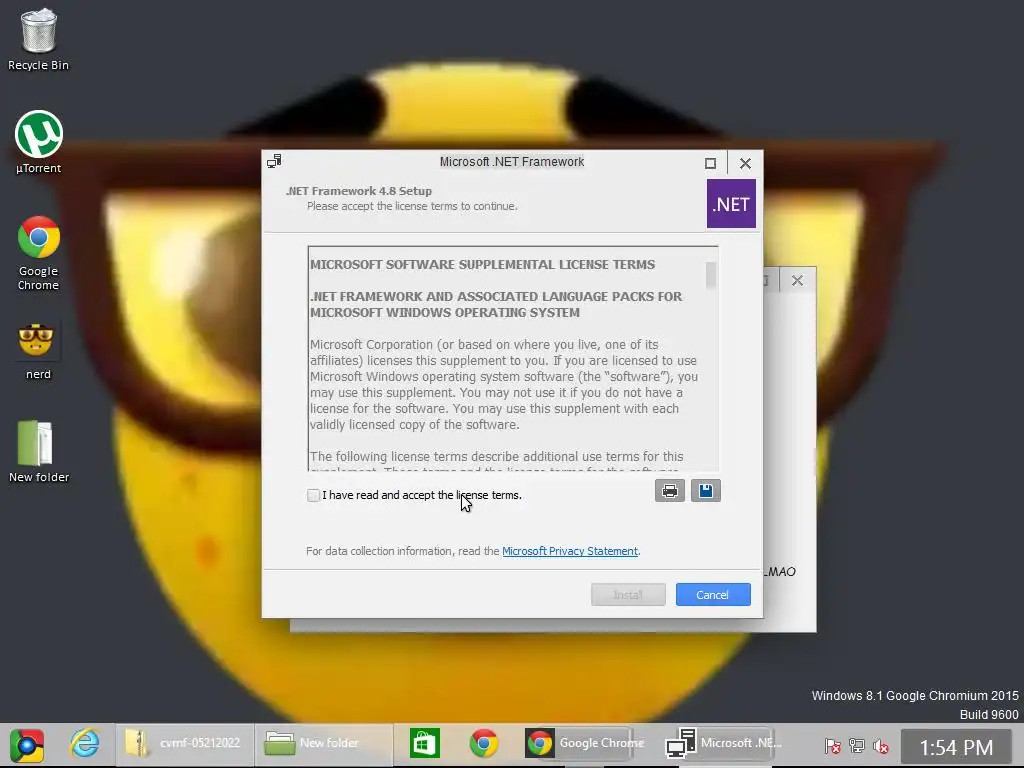Click the greyed Install button
Viewport: 1024px width, 768px height.
(x=628, y=595)
